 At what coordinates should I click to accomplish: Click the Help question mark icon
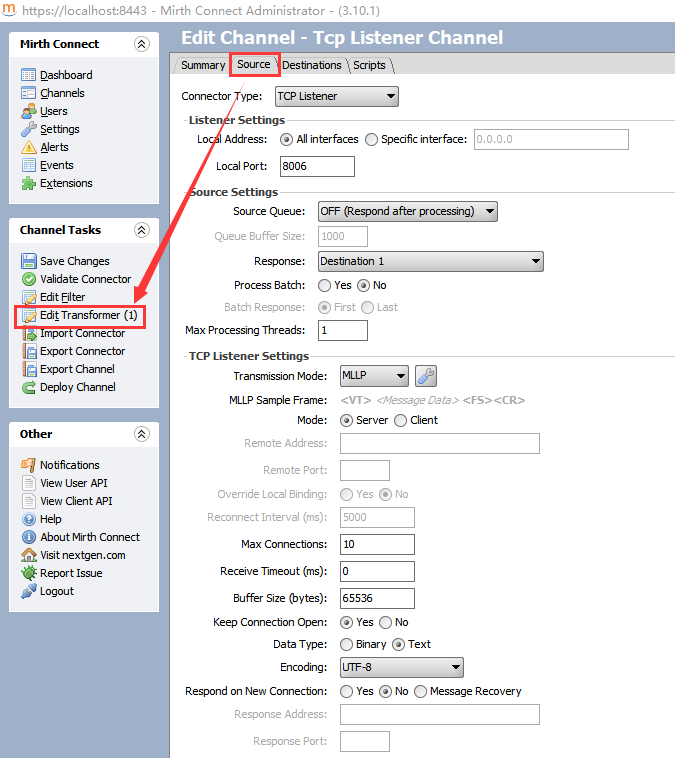coord(29,519)
